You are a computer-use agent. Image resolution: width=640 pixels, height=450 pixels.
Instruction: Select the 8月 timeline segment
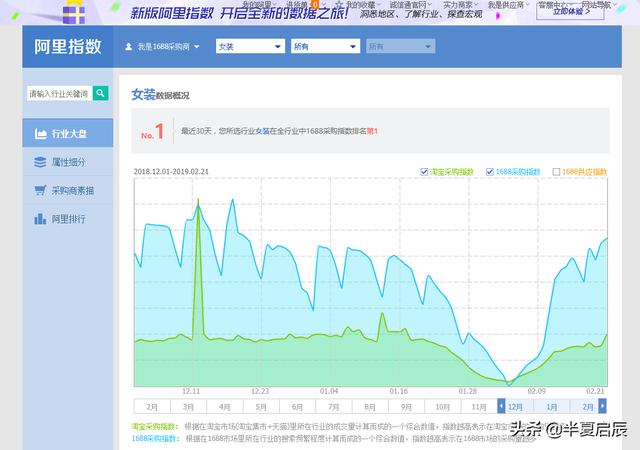coord(370,407)
